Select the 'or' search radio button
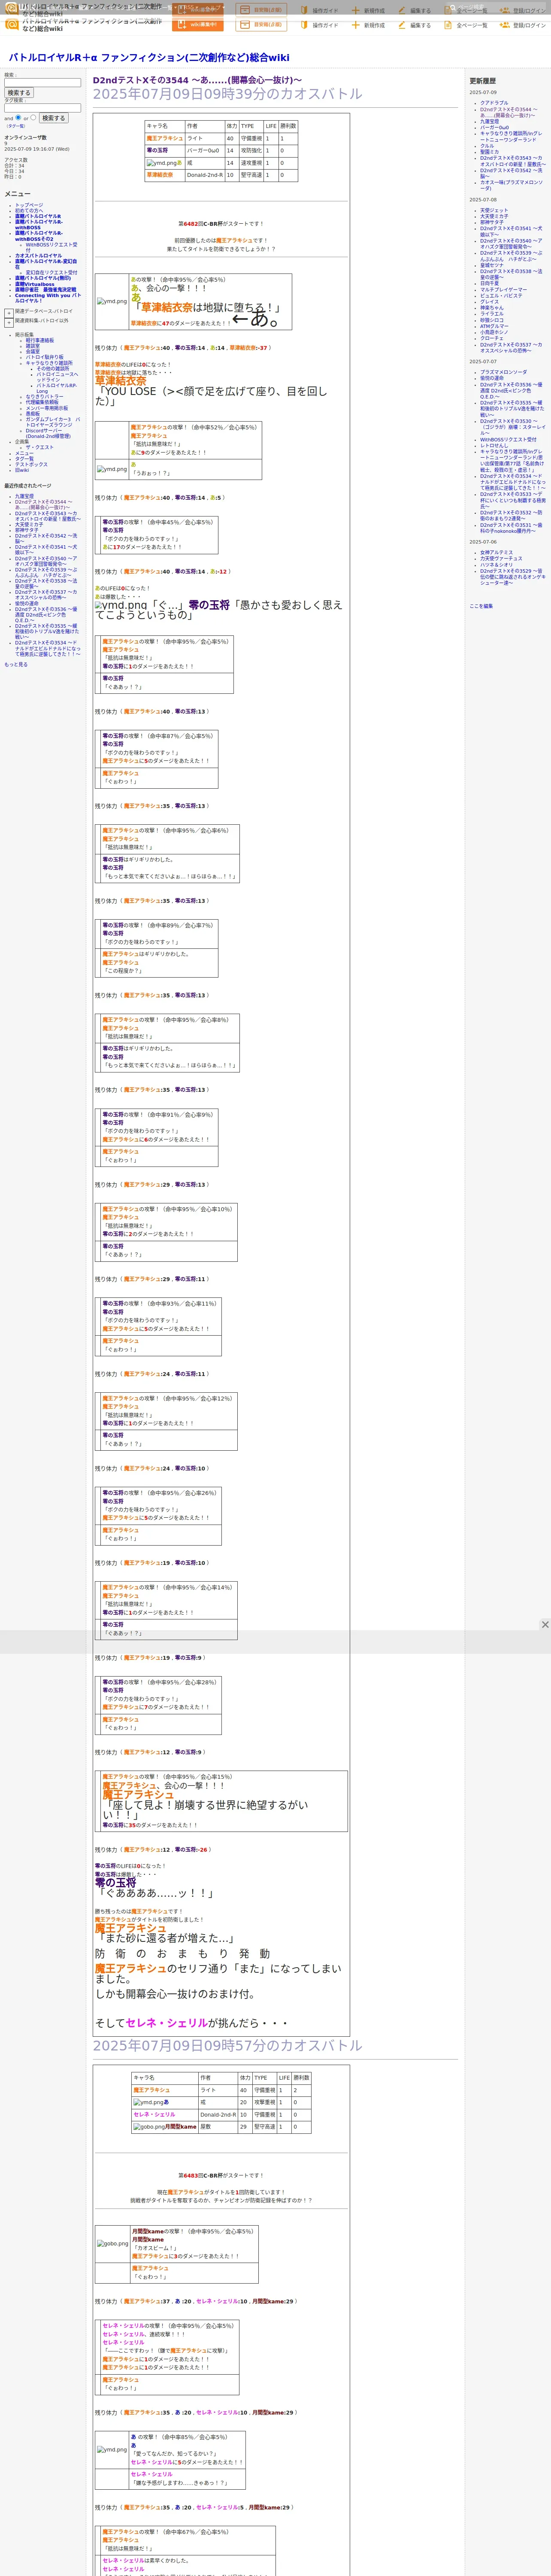The height and width of the screenshot is (2576, 551). coord(33,117)
